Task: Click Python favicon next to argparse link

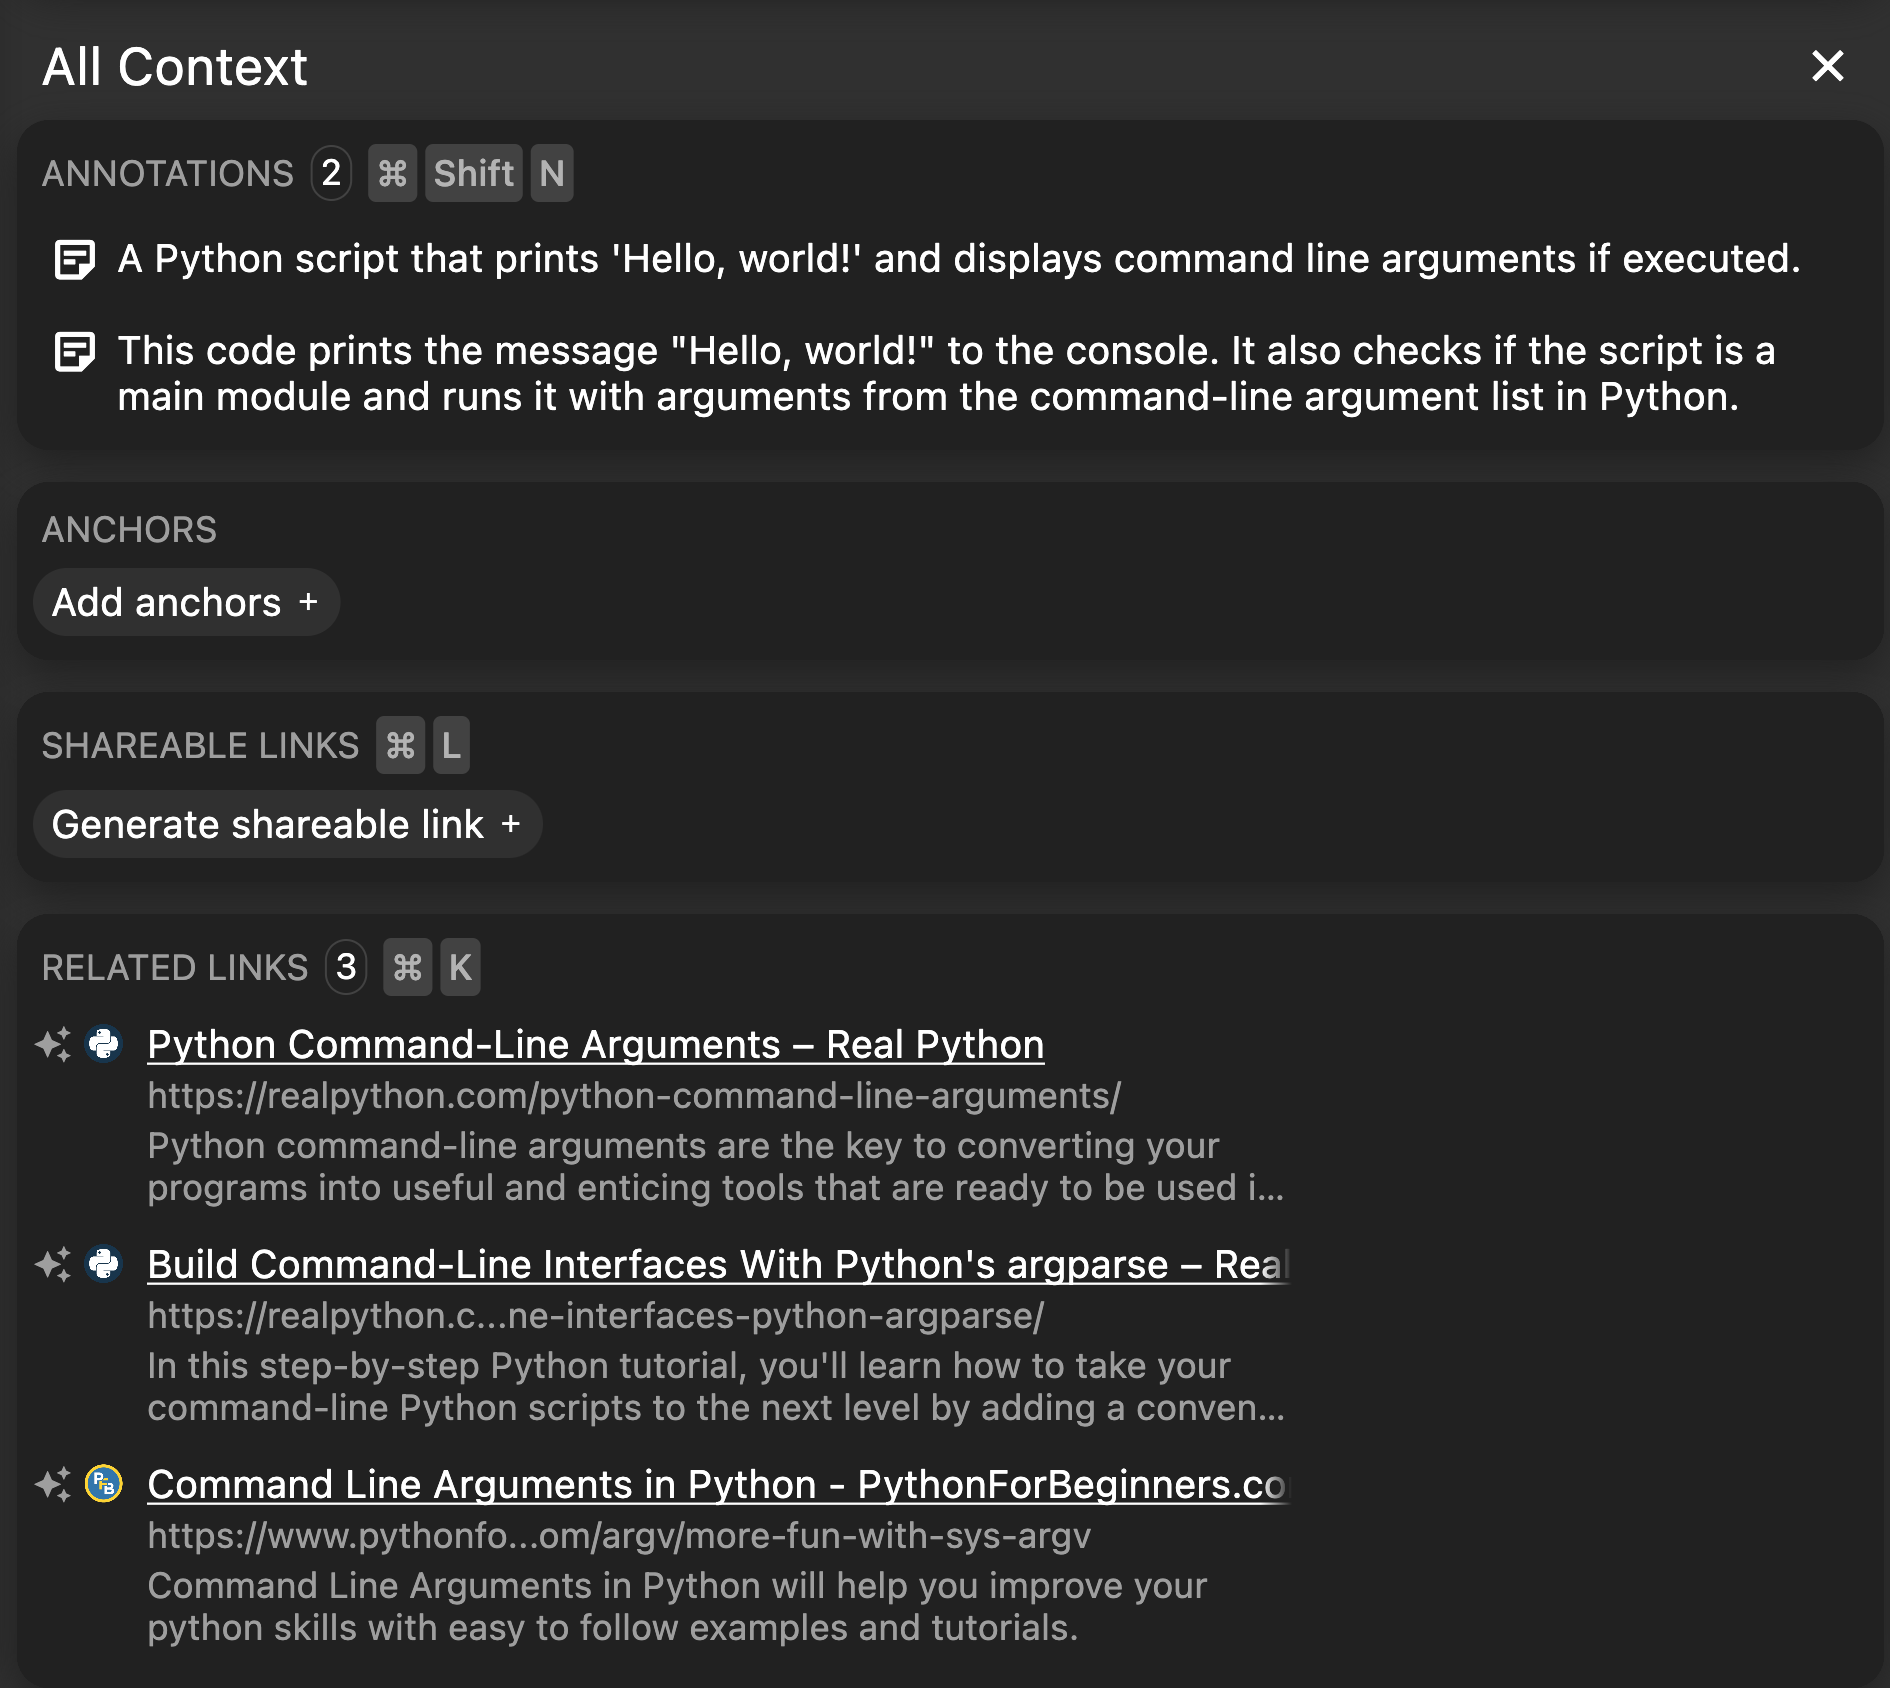Action: click(104, 1264)
